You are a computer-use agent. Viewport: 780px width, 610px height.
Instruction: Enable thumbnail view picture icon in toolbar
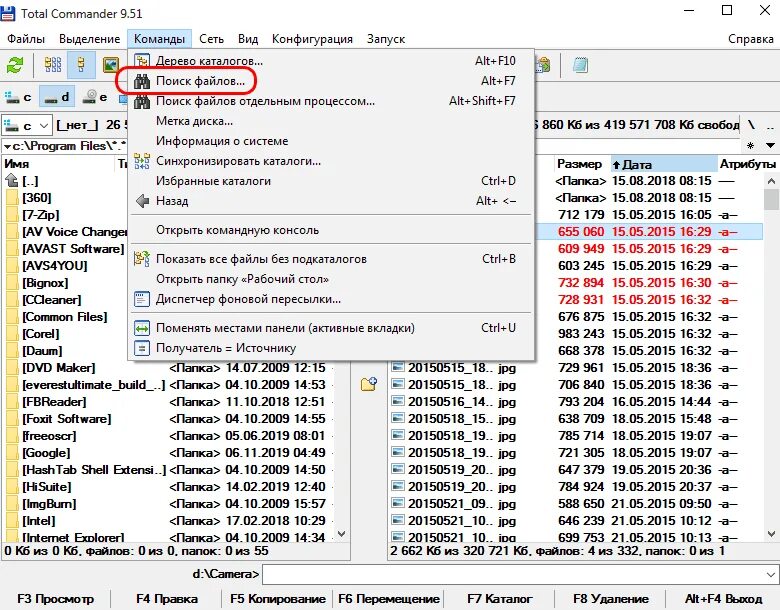coord(110,65)
